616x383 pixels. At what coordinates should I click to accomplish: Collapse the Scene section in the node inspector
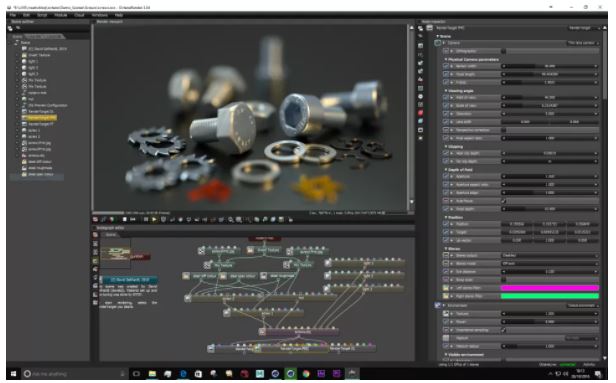(x=437, y=36)
